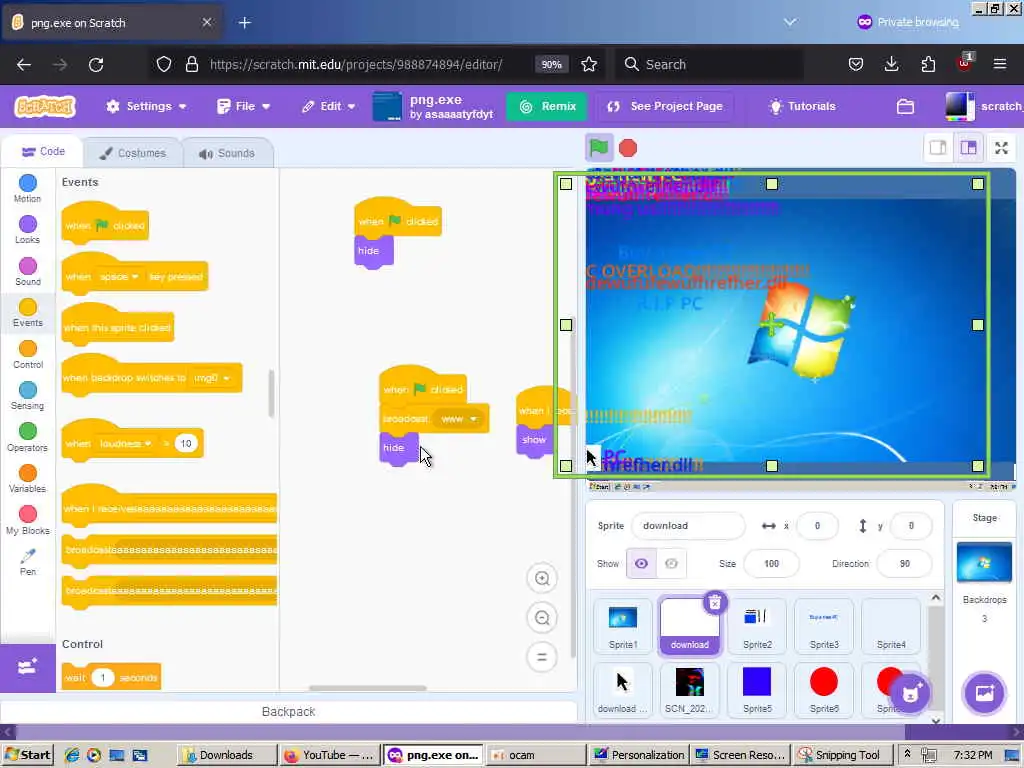Open the File menu
The image size is (1024, 768).
point(244,106)
